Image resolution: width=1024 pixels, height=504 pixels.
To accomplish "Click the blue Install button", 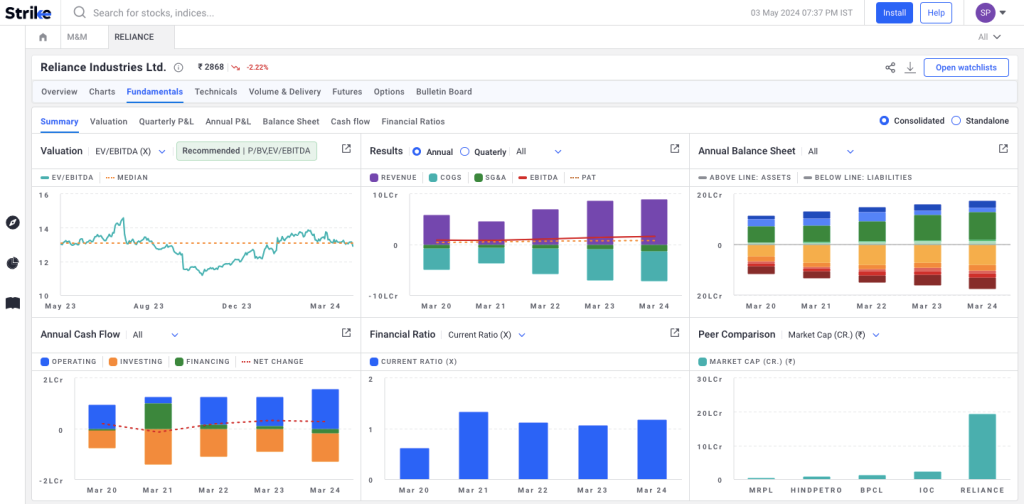I will pos(894,13).
